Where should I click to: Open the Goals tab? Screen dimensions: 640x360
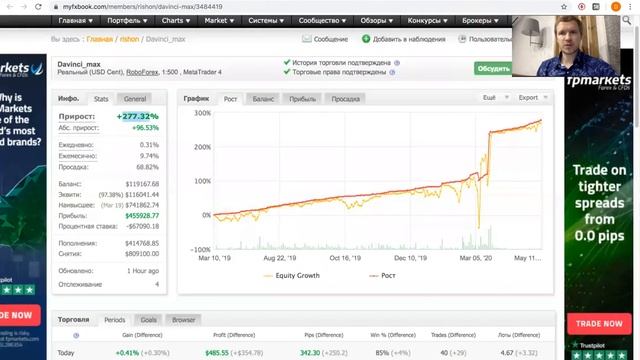tap(149, 320)
